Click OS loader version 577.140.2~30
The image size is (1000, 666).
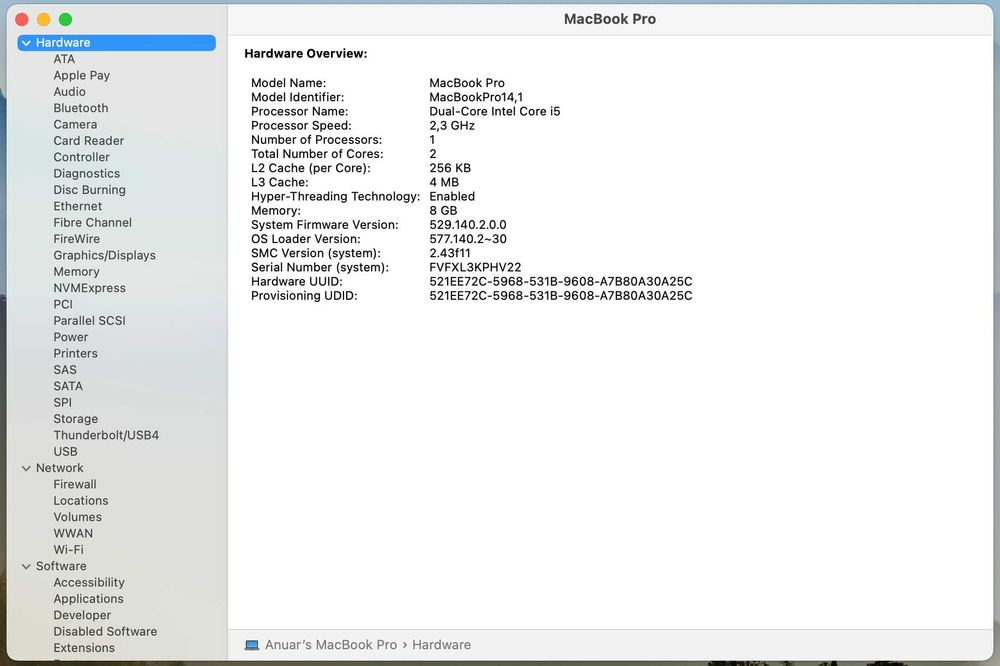[467, 239]
